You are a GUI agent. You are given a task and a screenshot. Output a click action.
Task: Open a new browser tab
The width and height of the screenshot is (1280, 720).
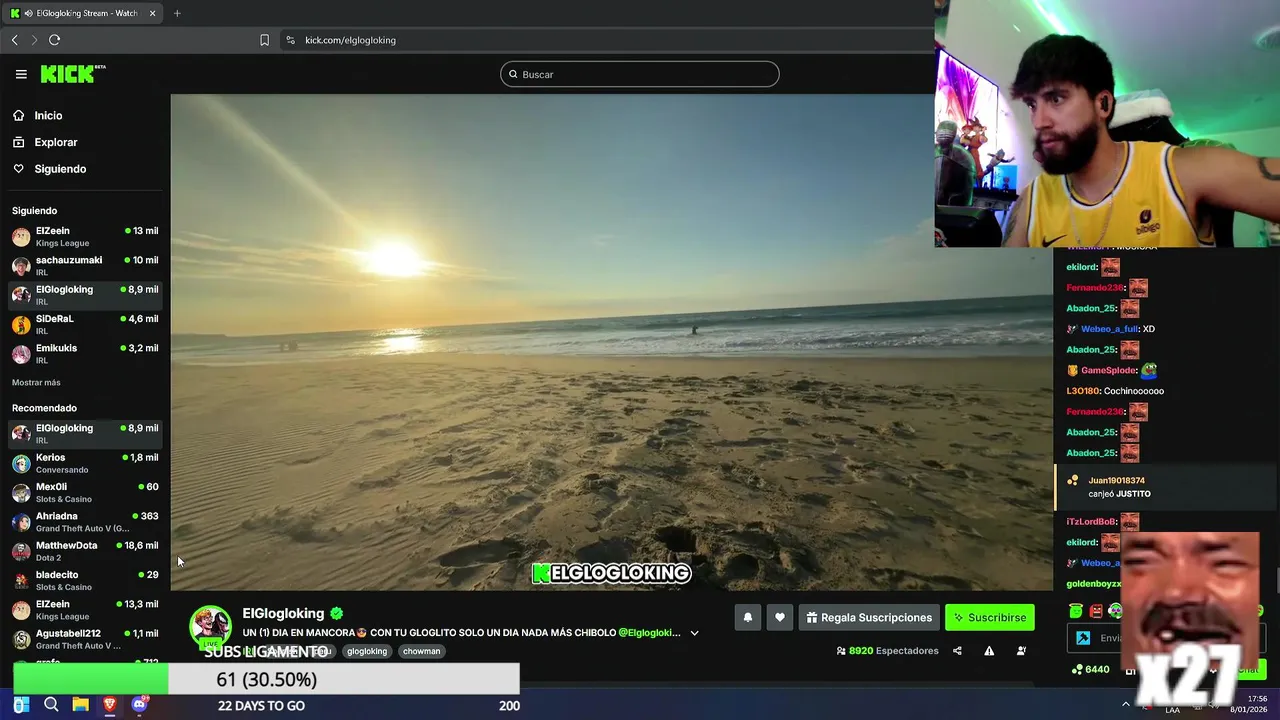(177, 13)
